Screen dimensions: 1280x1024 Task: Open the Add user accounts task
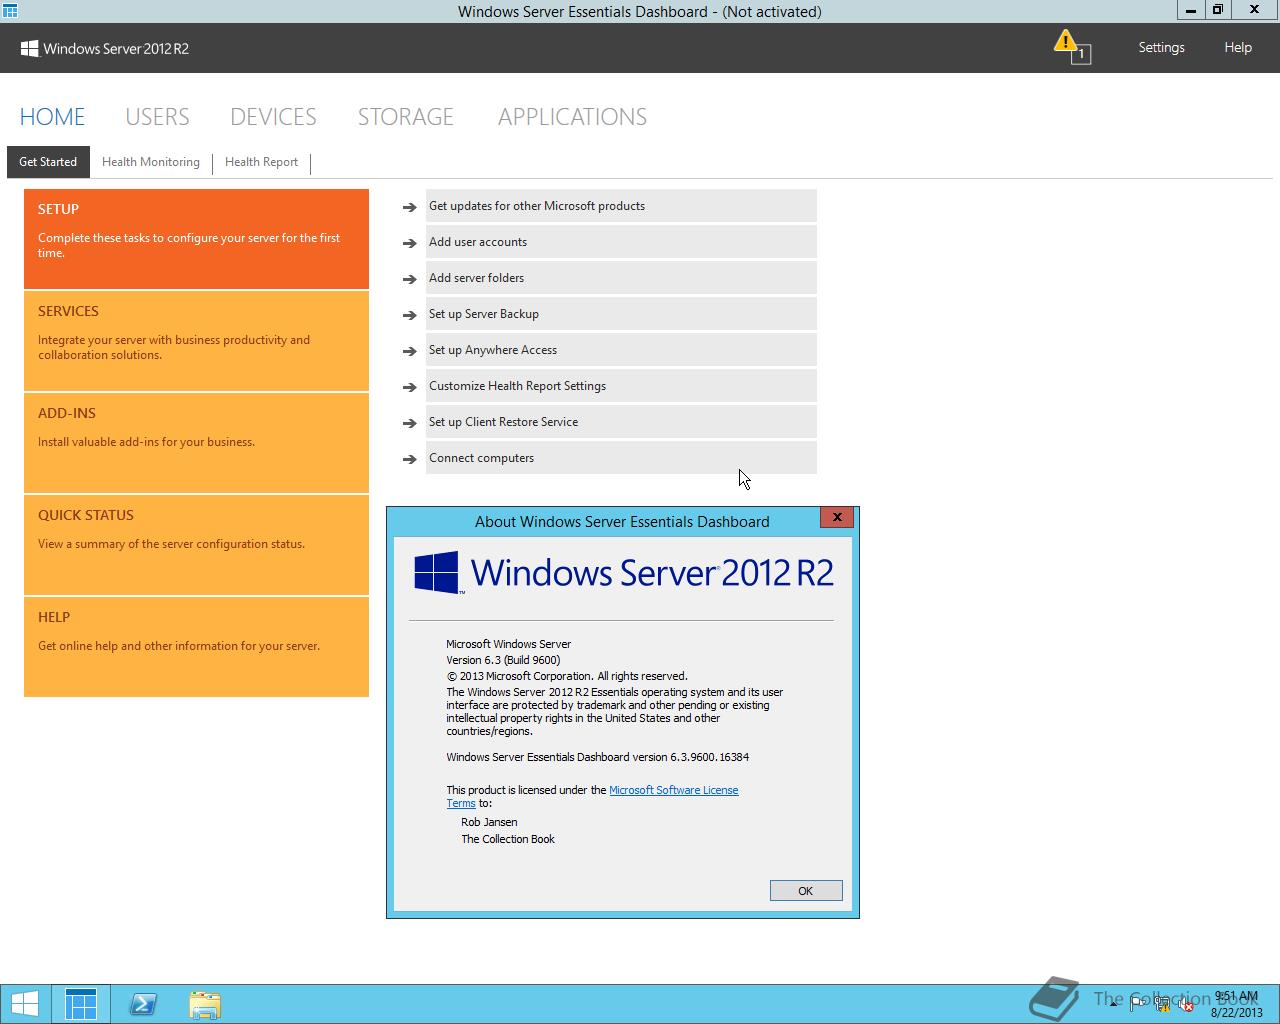point(621,241)
